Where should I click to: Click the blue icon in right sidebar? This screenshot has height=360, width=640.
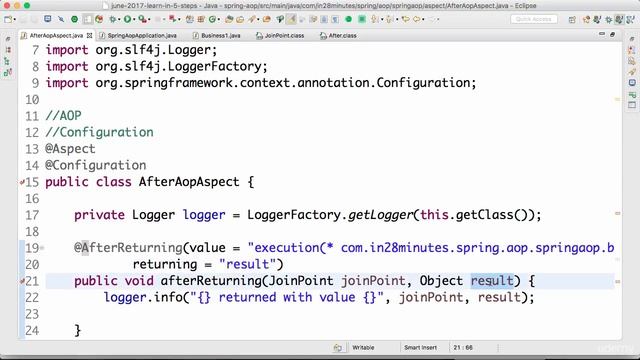point(632,83)
